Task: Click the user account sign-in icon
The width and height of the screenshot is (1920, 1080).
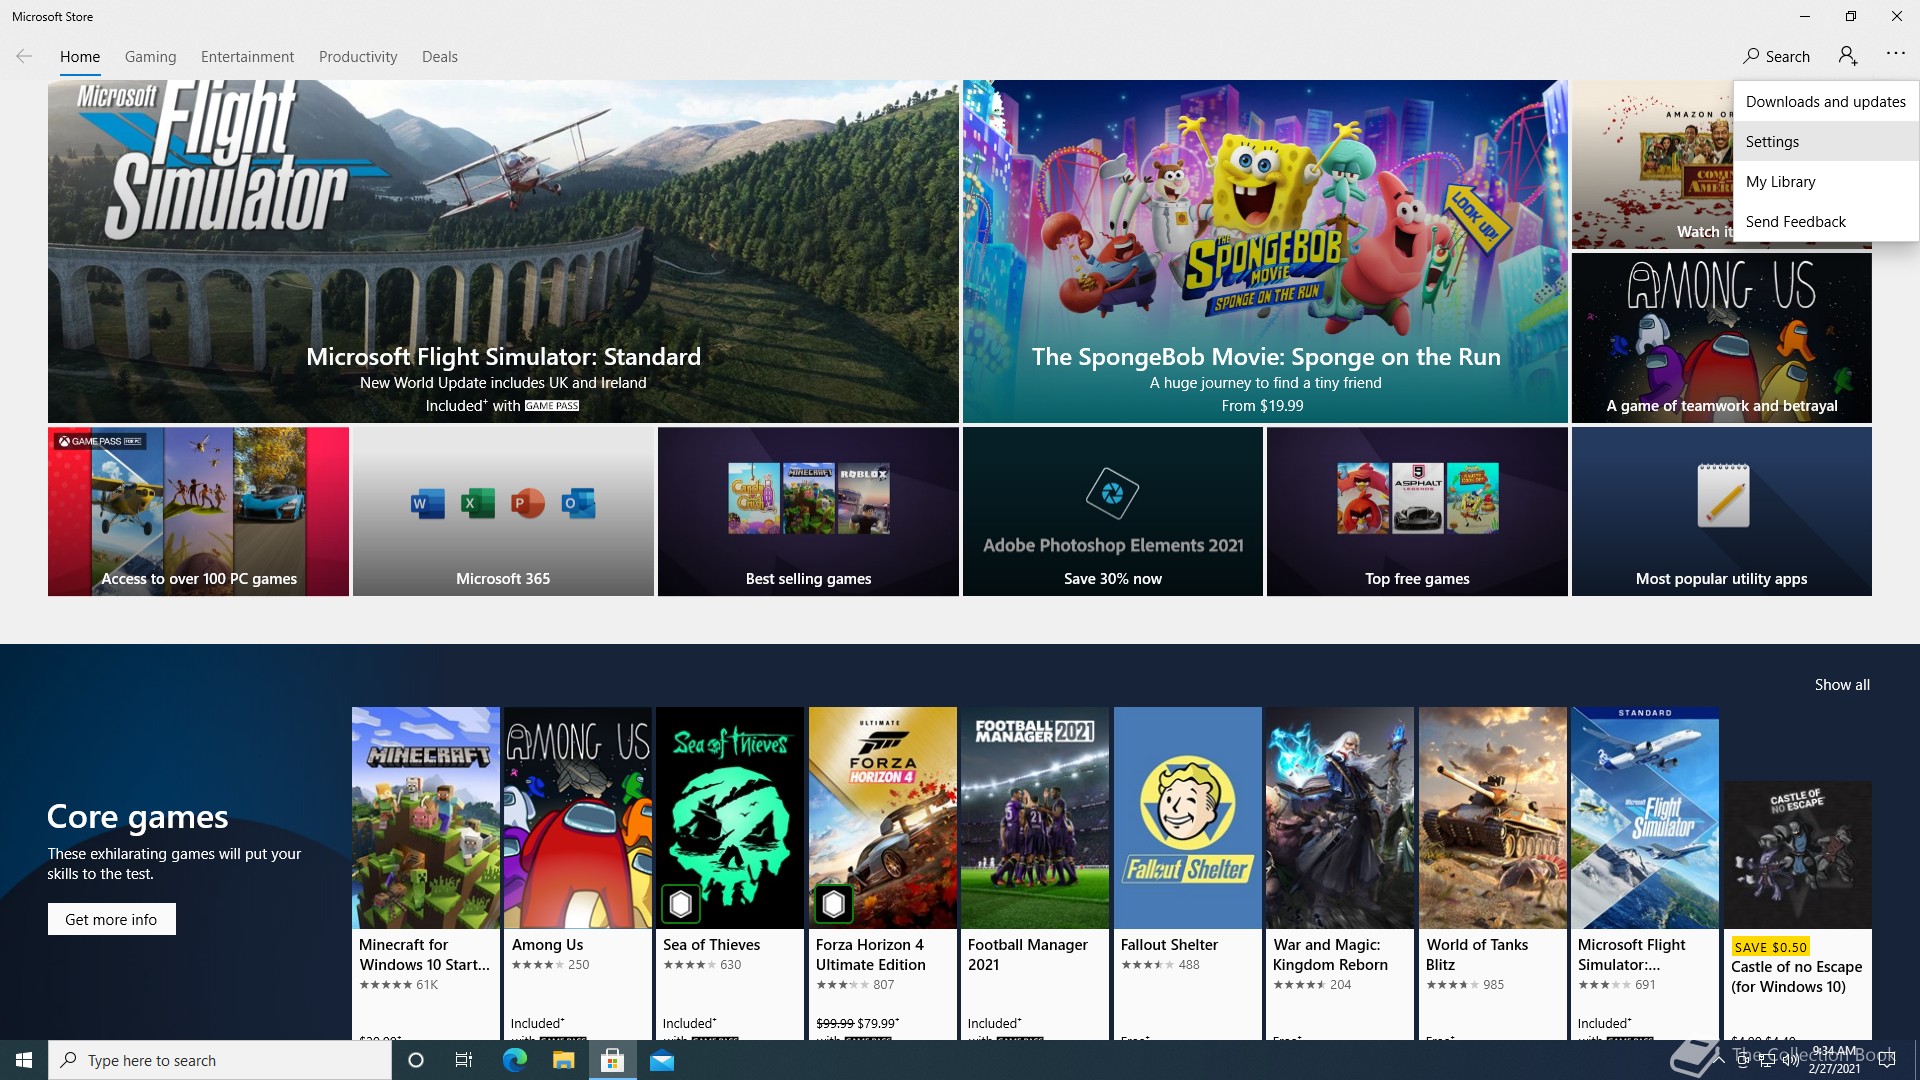Action: pyautogui.click(x=1848, y=56)
